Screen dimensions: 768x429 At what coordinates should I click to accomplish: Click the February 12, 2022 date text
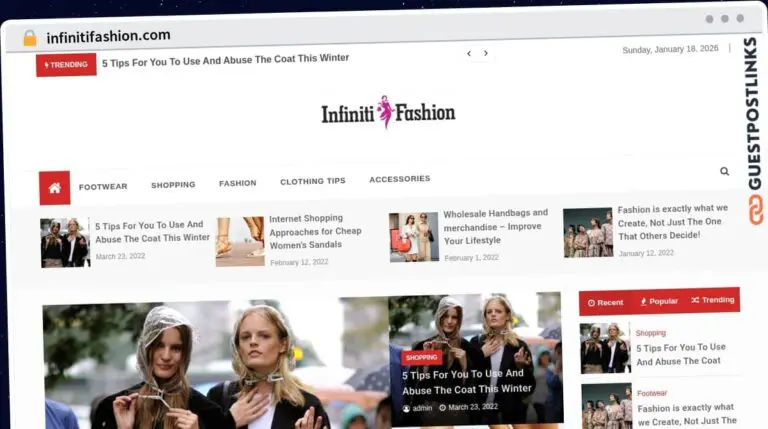(299, 262)
